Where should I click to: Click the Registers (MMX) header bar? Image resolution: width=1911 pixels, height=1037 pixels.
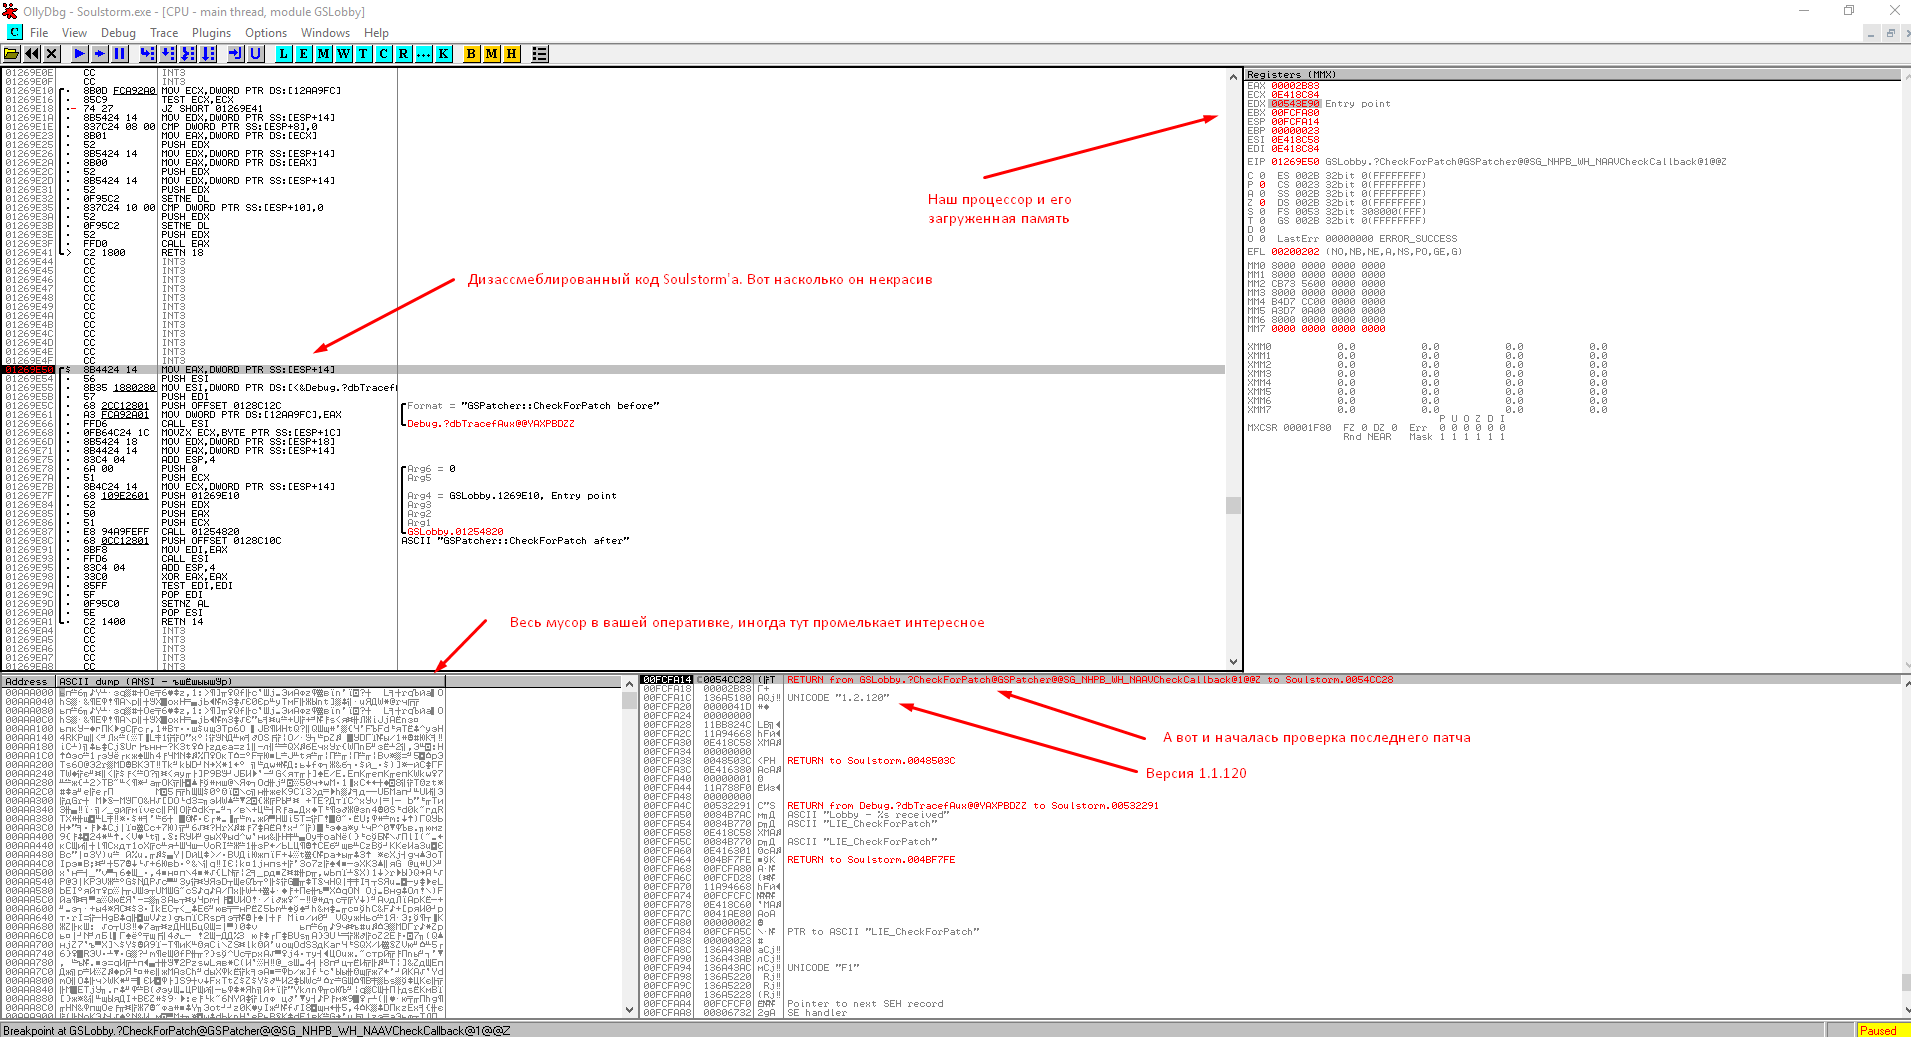1572,74
